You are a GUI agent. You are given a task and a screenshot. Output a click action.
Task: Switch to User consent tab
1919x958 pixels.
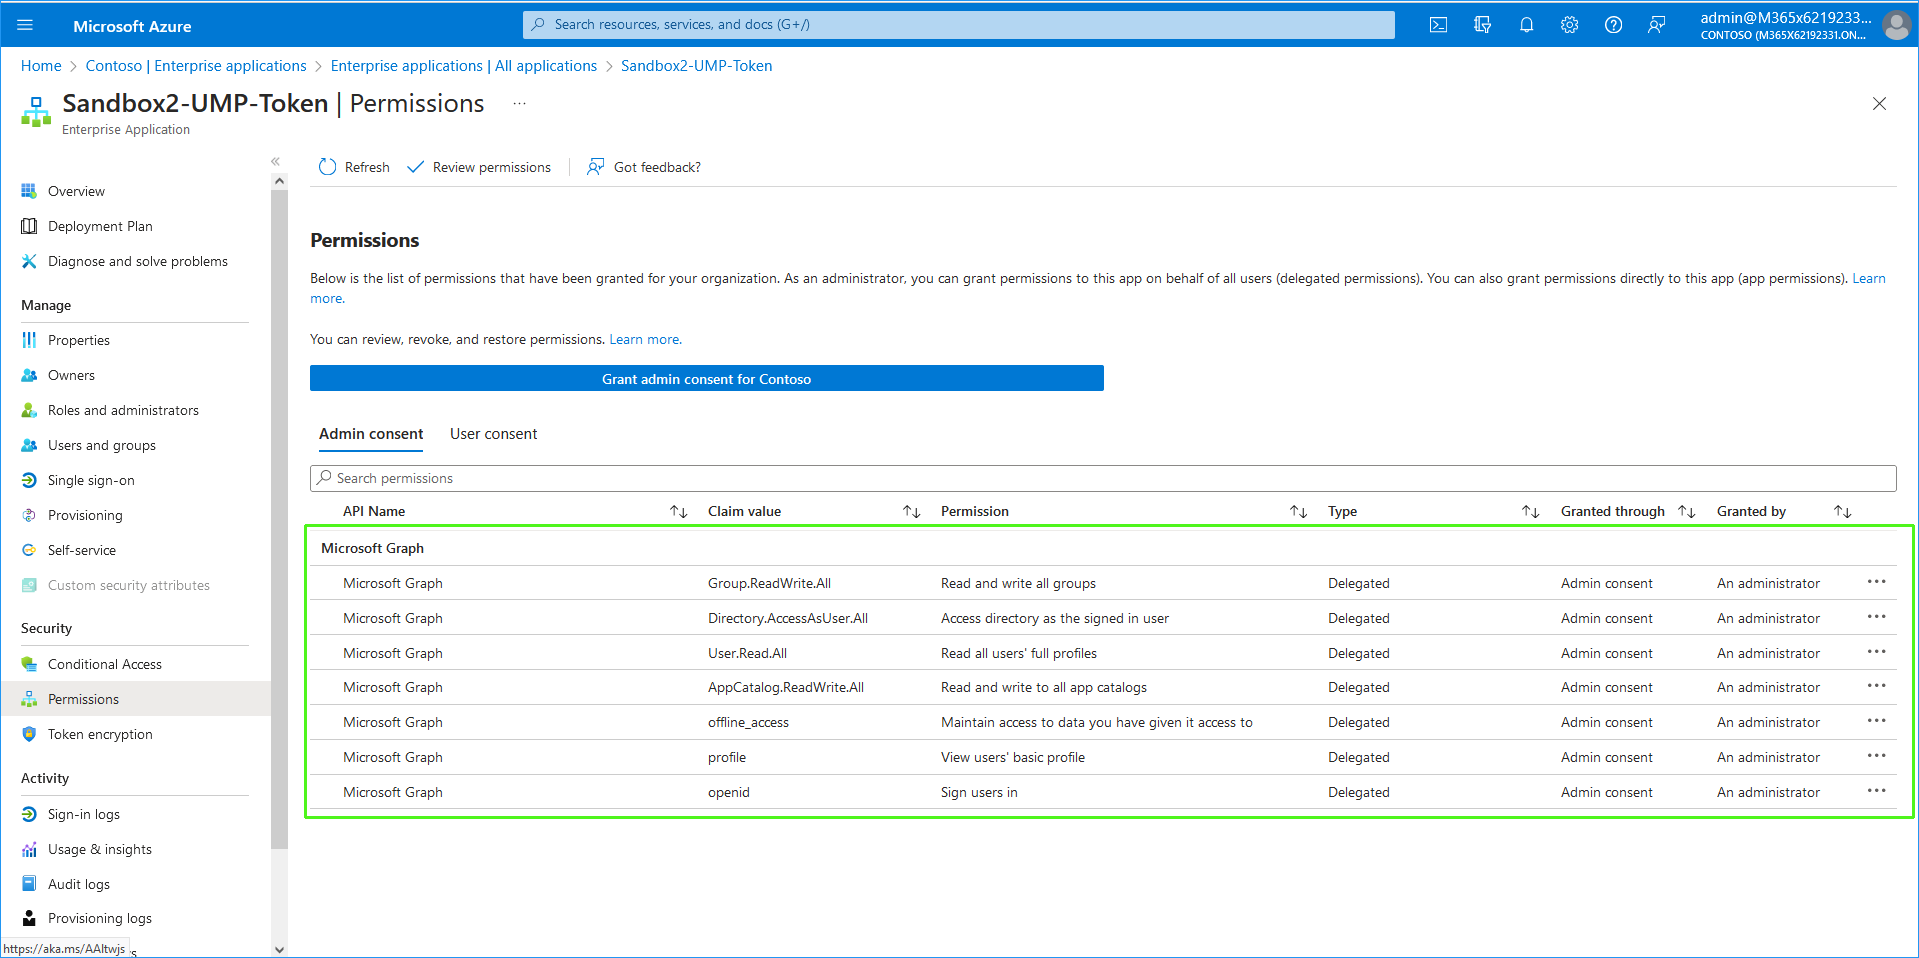pos(493,434)
